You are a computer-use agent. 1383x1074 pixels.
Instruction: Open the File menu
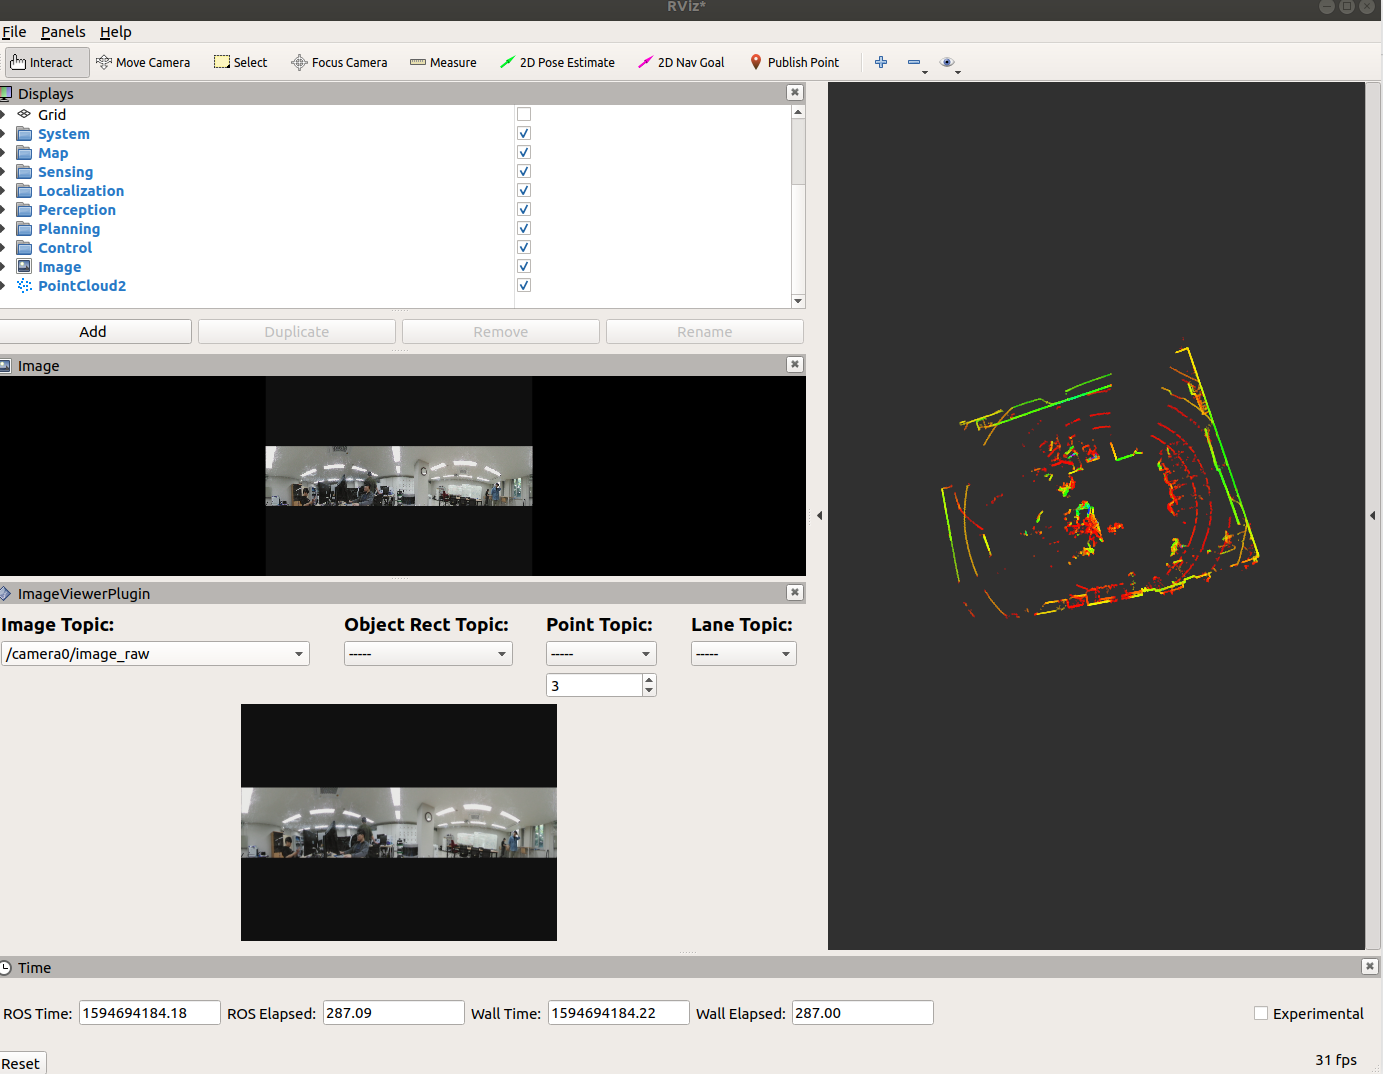tap(14, 32)
